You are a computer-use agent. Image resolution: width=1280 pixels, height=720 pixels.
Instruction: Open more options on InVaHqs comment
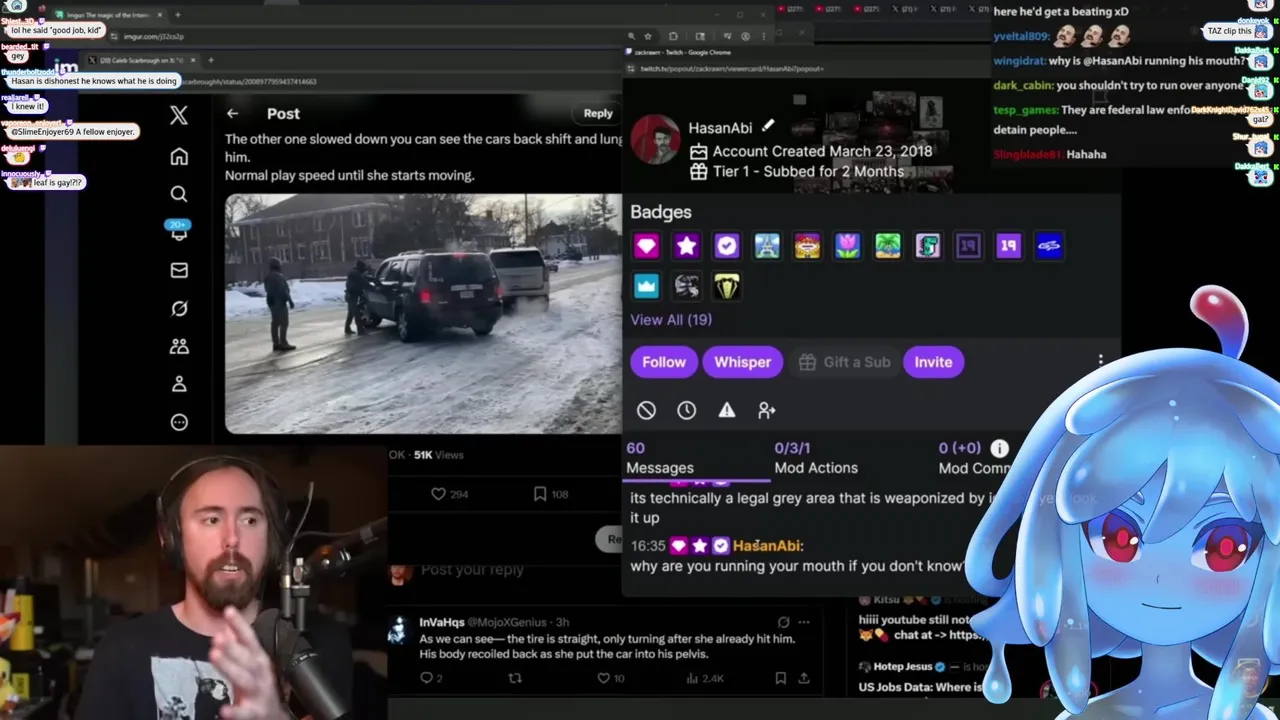803,622
